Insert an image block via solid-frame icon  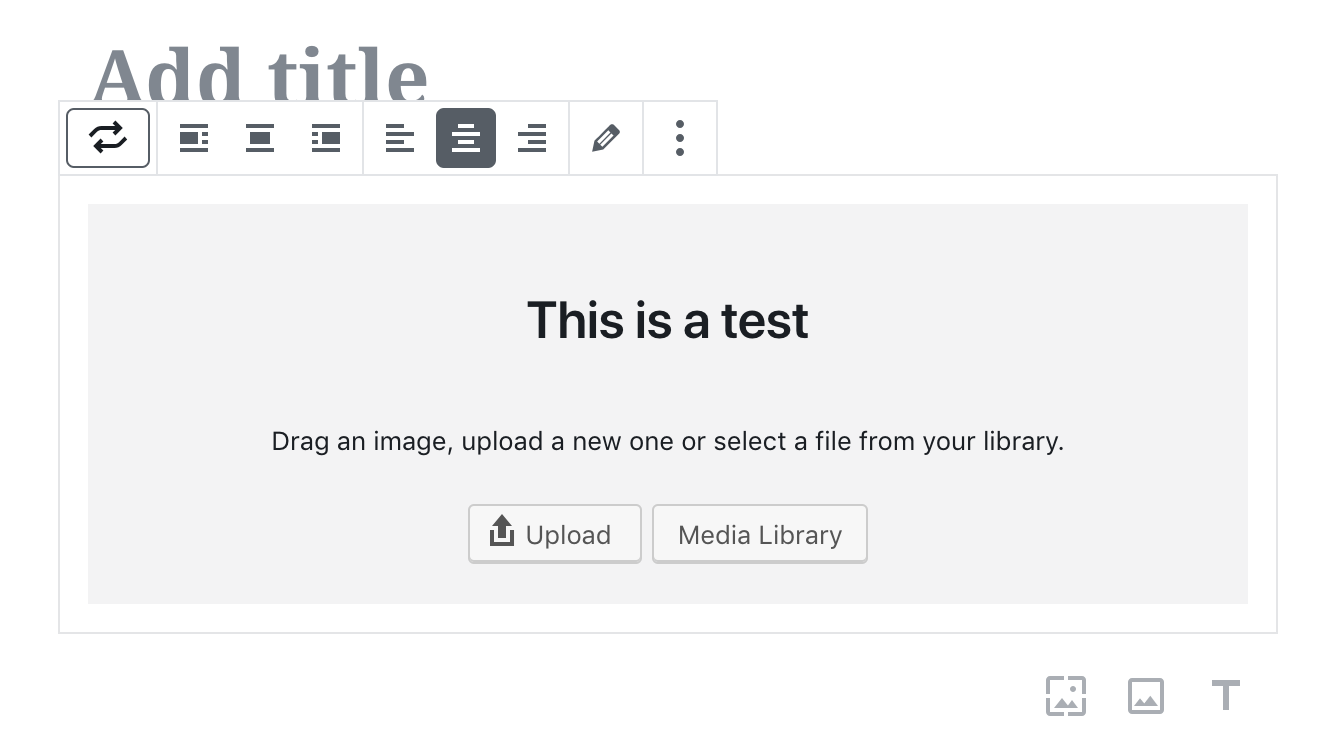(x=1146, y=696)
